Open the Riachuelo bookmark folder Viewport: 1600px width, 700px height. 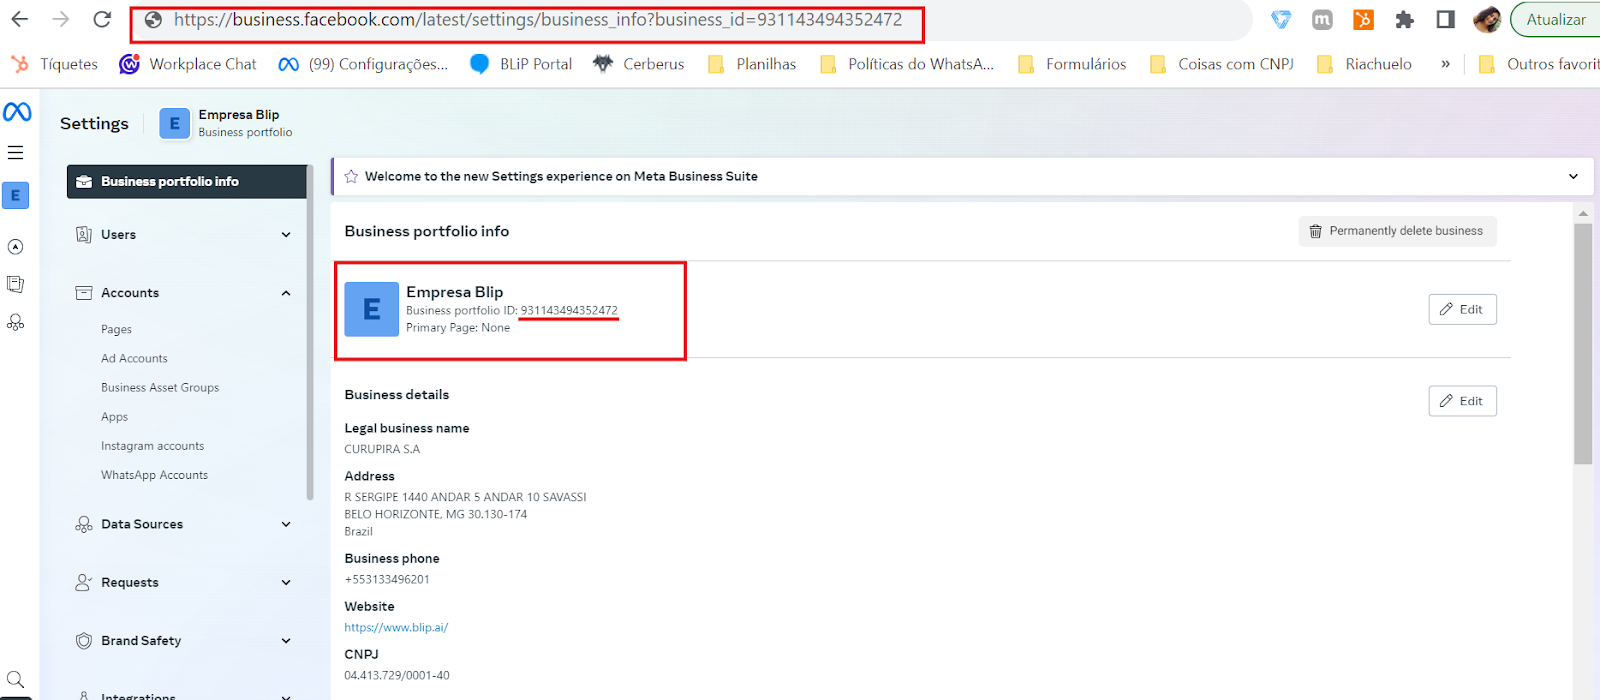click(x=1365, y=64)
